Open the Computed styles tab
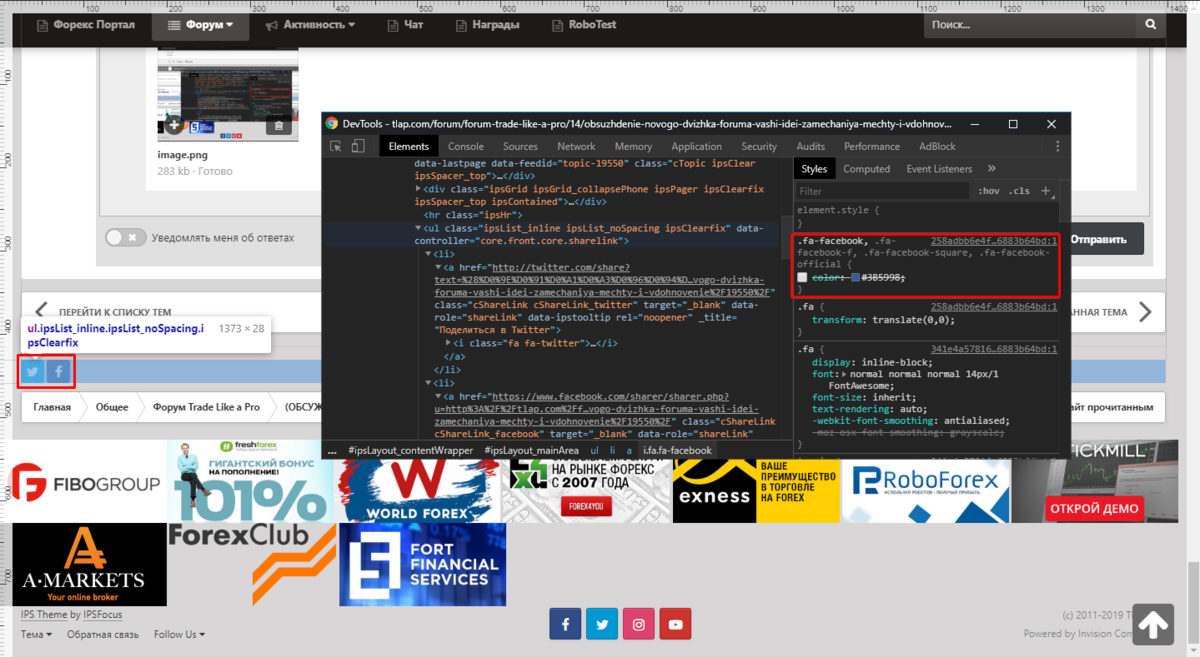 866,169
